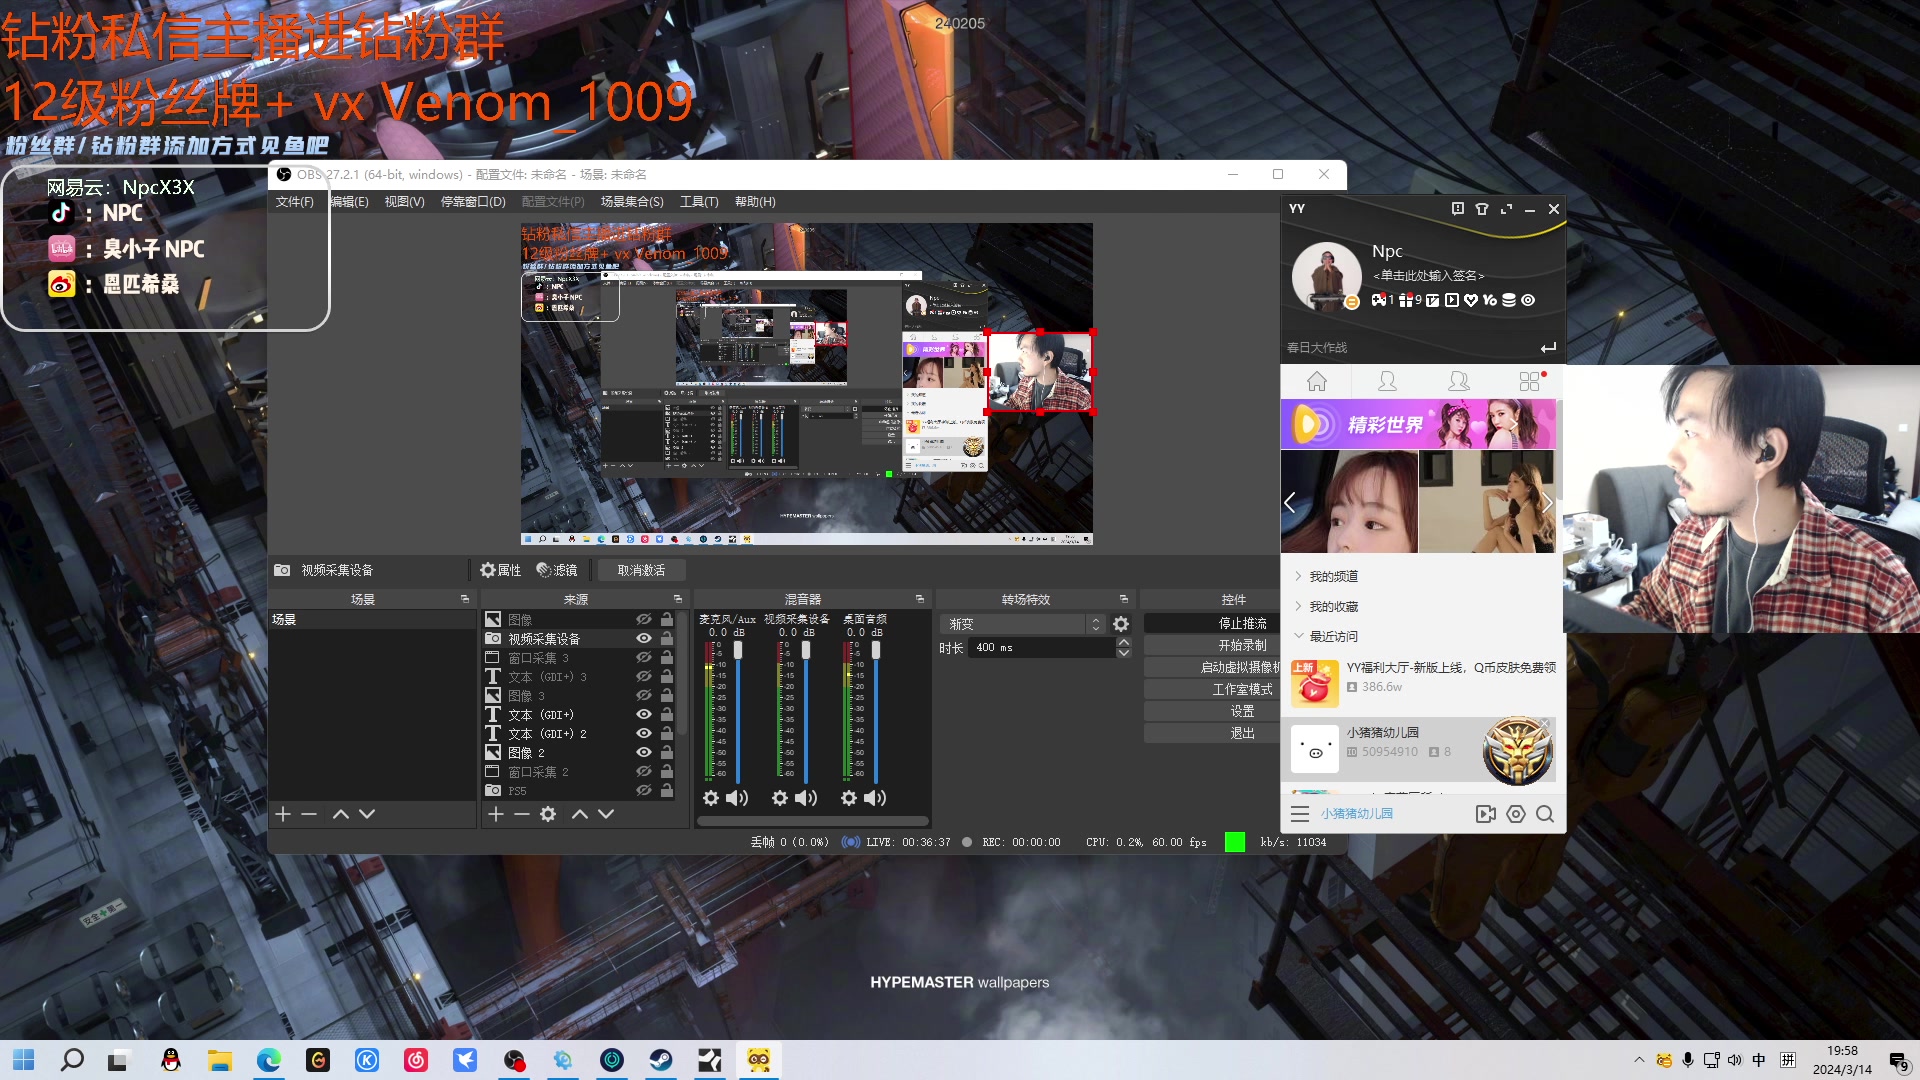Undock the 来源 panel with its float icon

pyautogui.click(x=678, y=599)
